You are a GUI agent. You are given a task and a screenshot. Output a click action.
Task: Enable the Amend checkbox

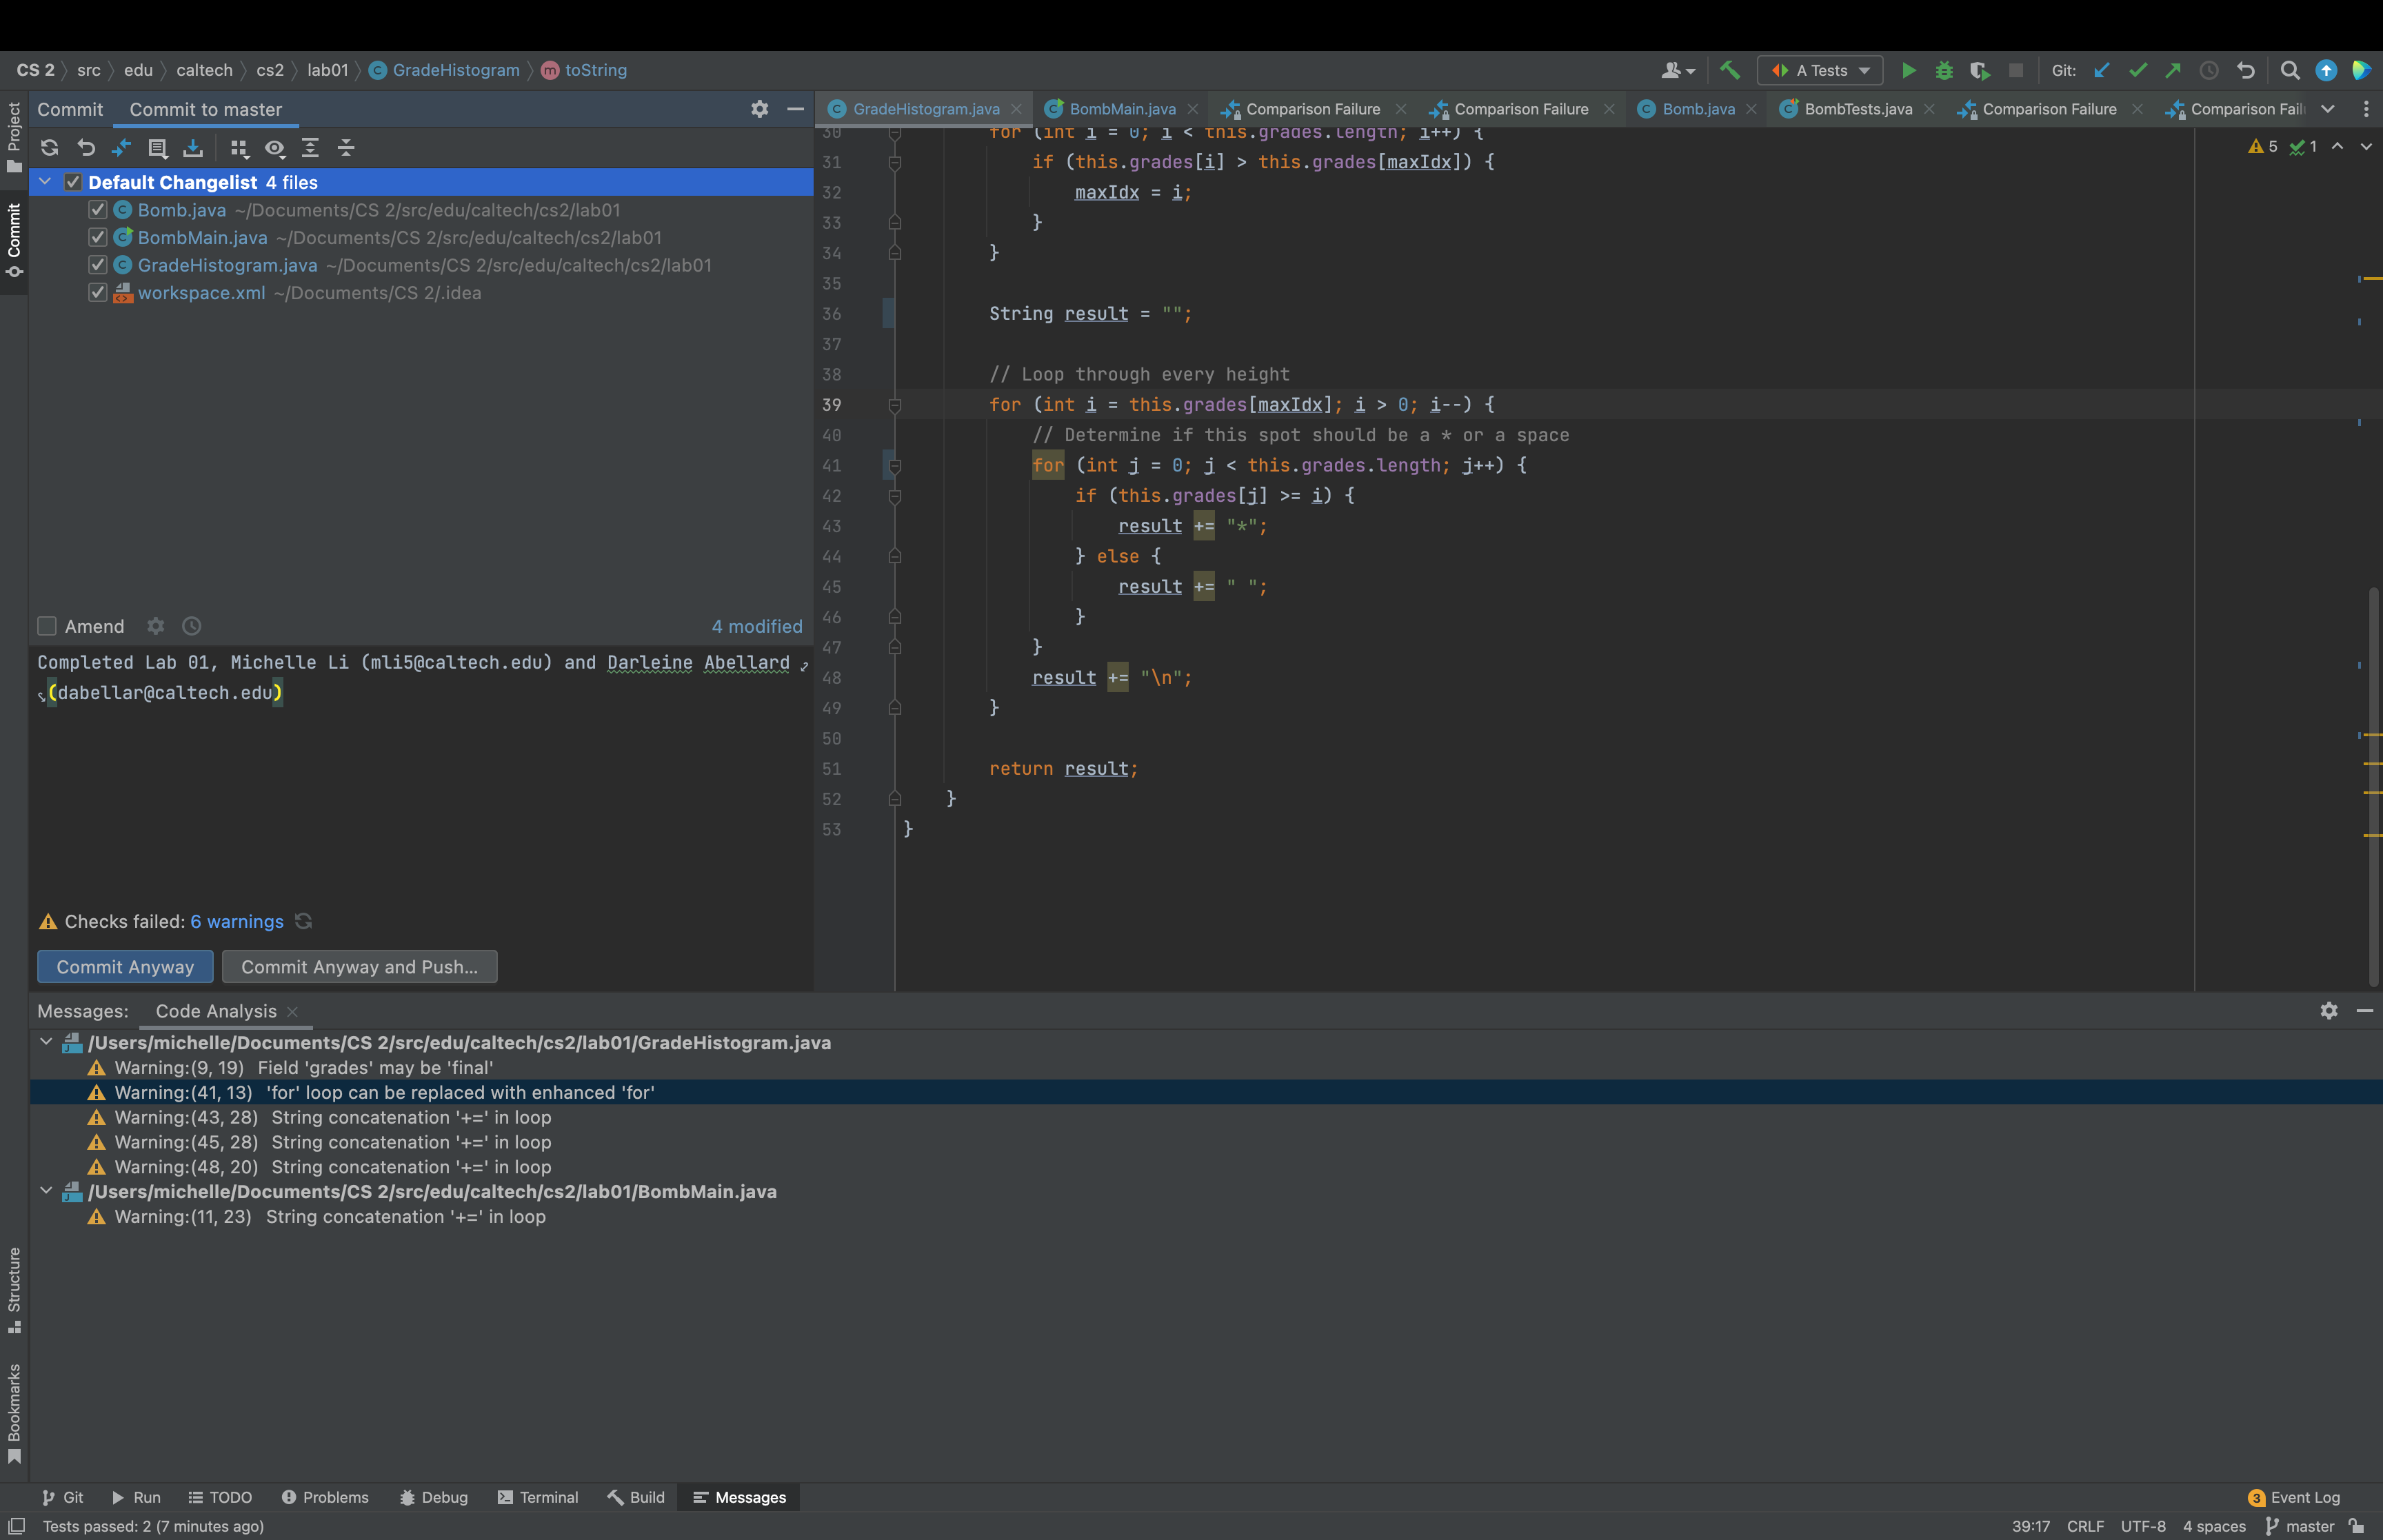(47, 626)
